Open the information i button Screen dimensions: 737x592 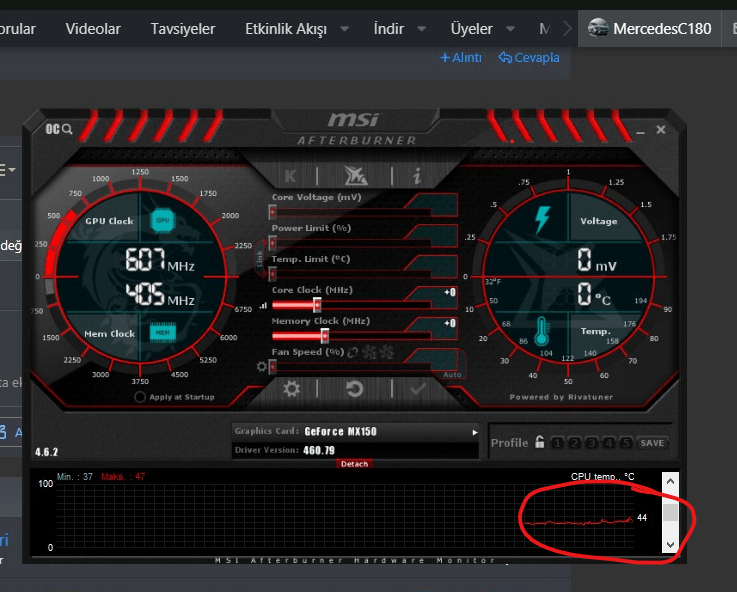click(417, 176)
